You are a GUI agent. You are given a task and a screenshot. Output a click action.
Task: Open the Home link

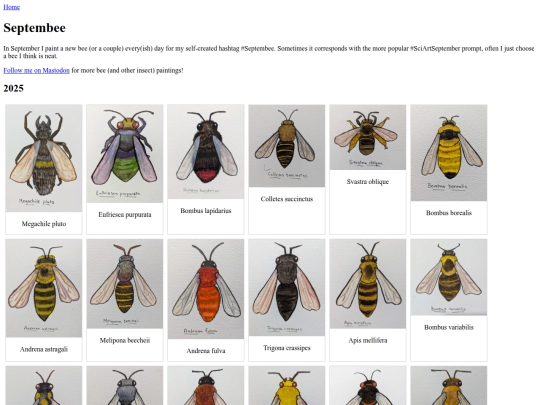click(x=11, y=7)
